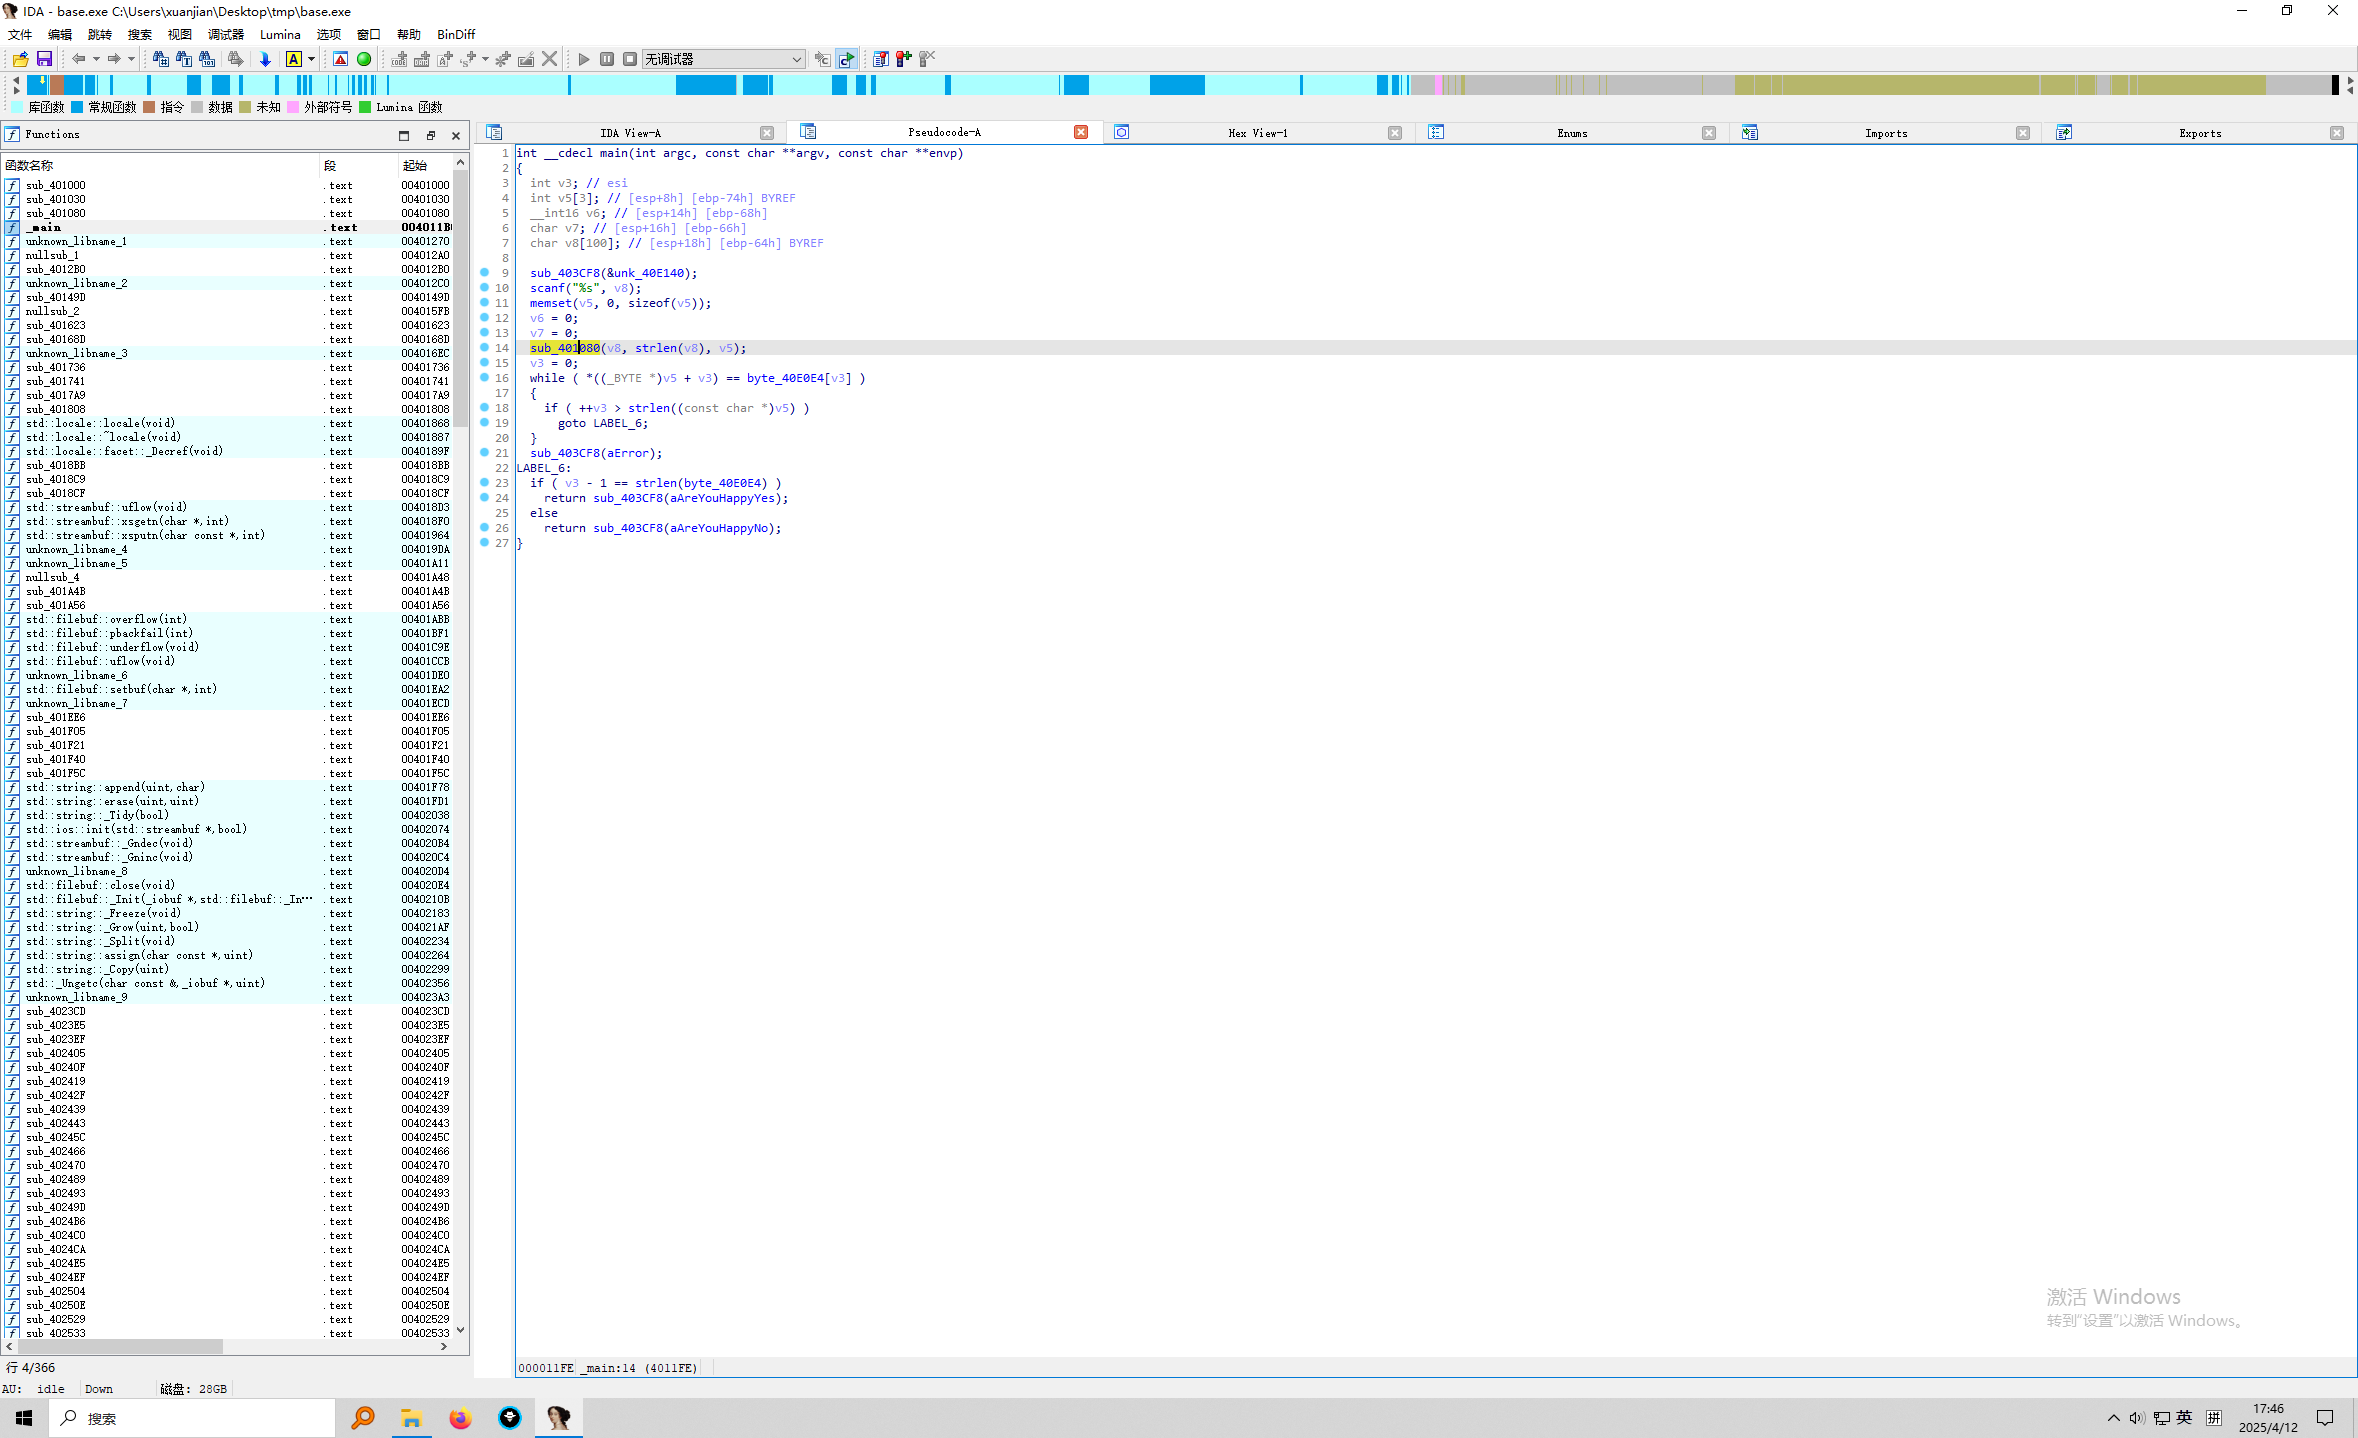Open the Lumina menu

pos(280,34)
